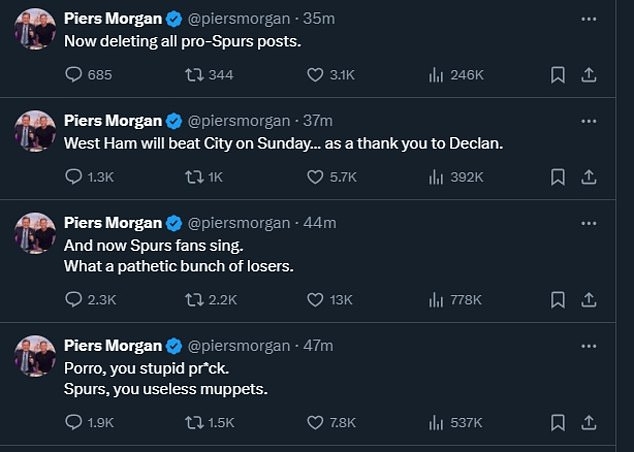This screenshot has height=452, width=634.
Task: Click Piers Morgan name on the 37m tweet
Action: tap(112, 120)
